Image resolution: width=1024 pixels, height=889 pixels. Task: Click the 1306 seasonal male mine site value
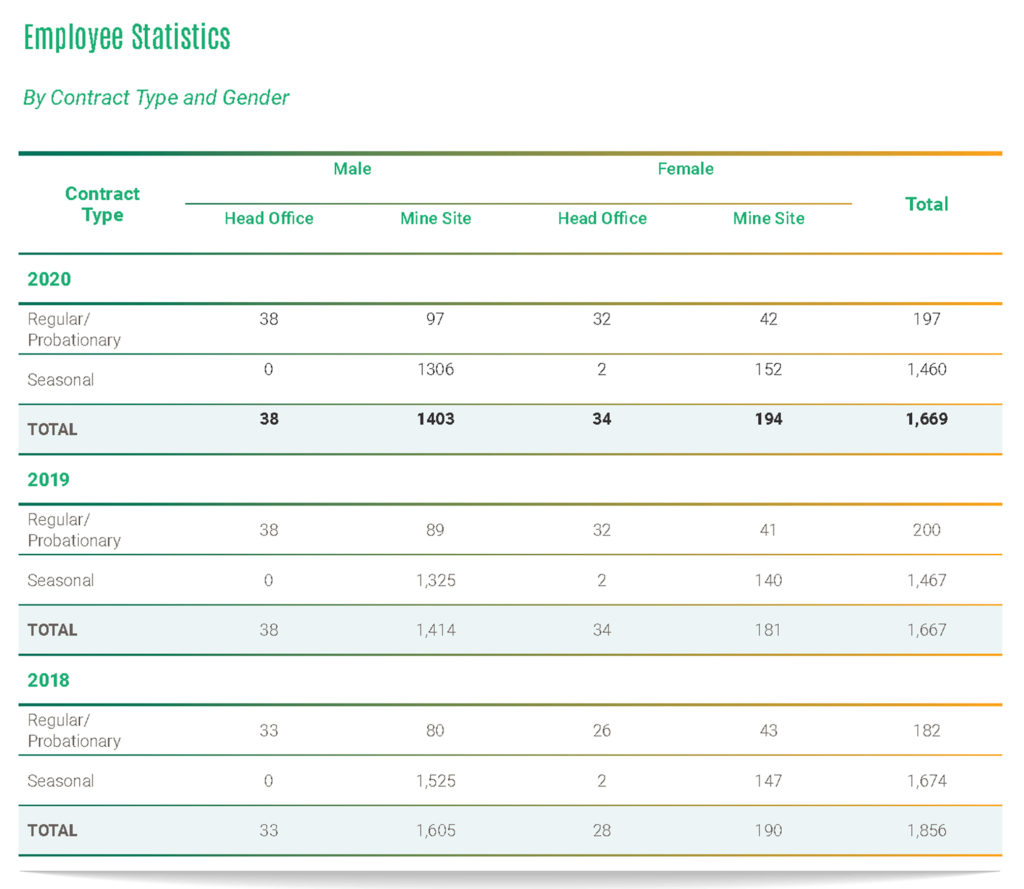coord(435,369)
